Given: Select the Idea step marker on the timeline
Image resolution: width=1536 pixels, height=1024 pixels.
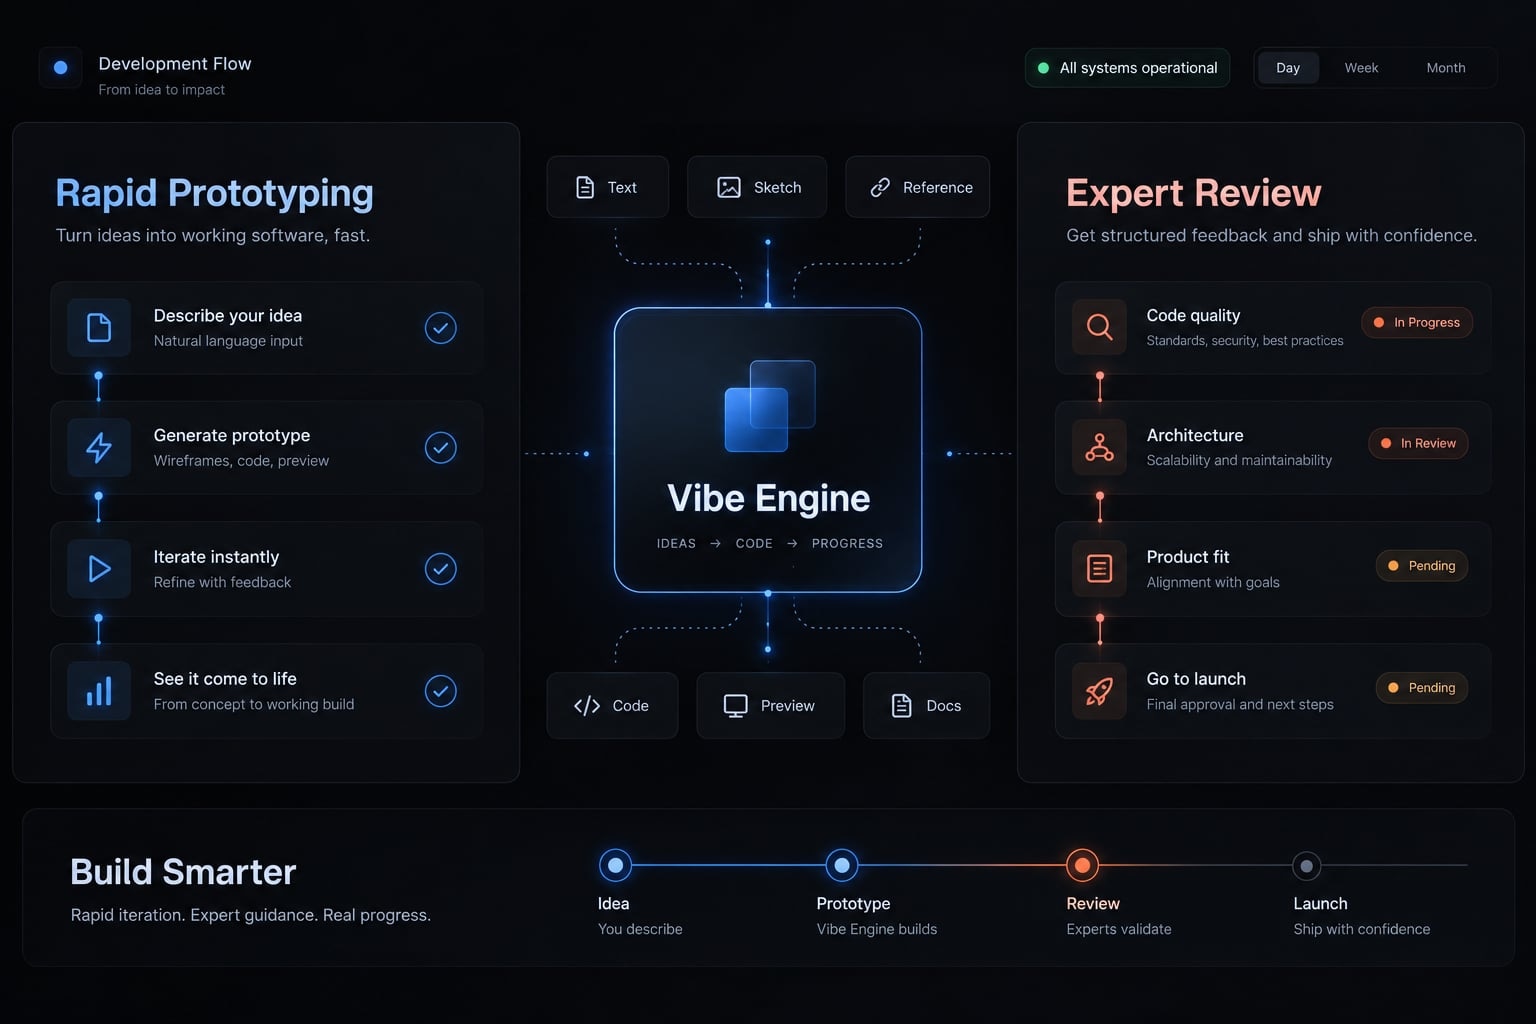Looking at the screenshot, I should 615,865.
